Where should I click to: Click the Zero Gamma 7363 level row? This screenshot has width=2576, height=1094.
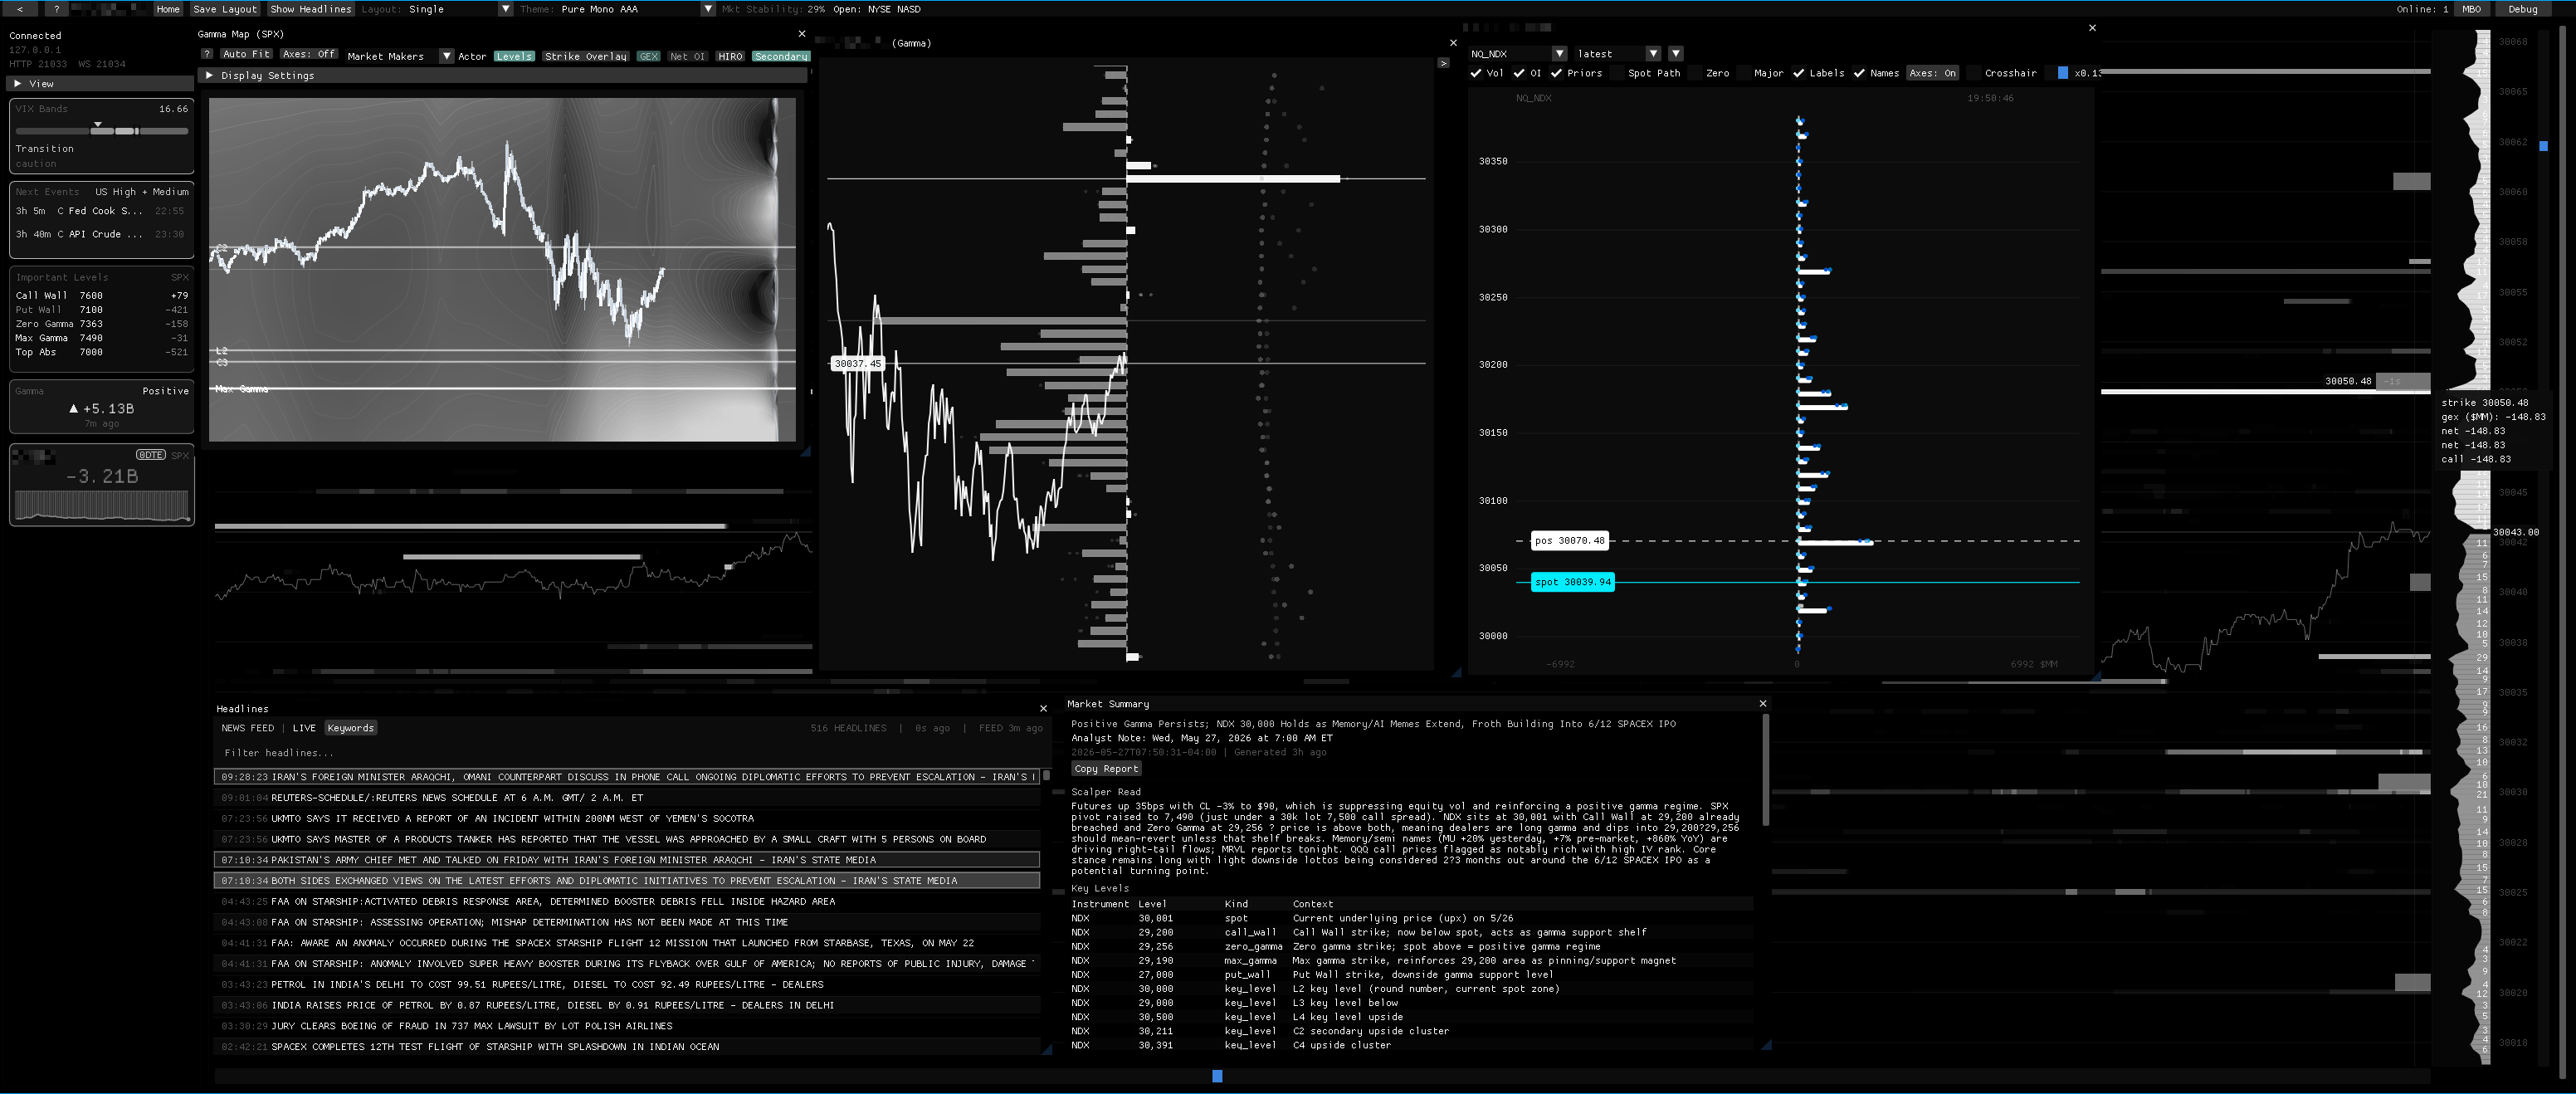click(101, 324)
